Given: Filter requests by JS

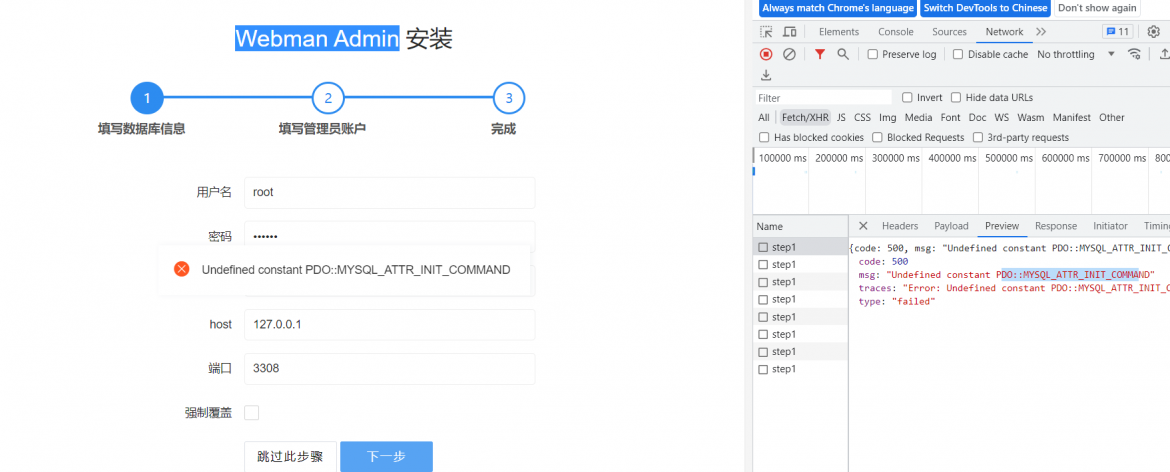Looking at the screenshot, I should tap(841, 117).
